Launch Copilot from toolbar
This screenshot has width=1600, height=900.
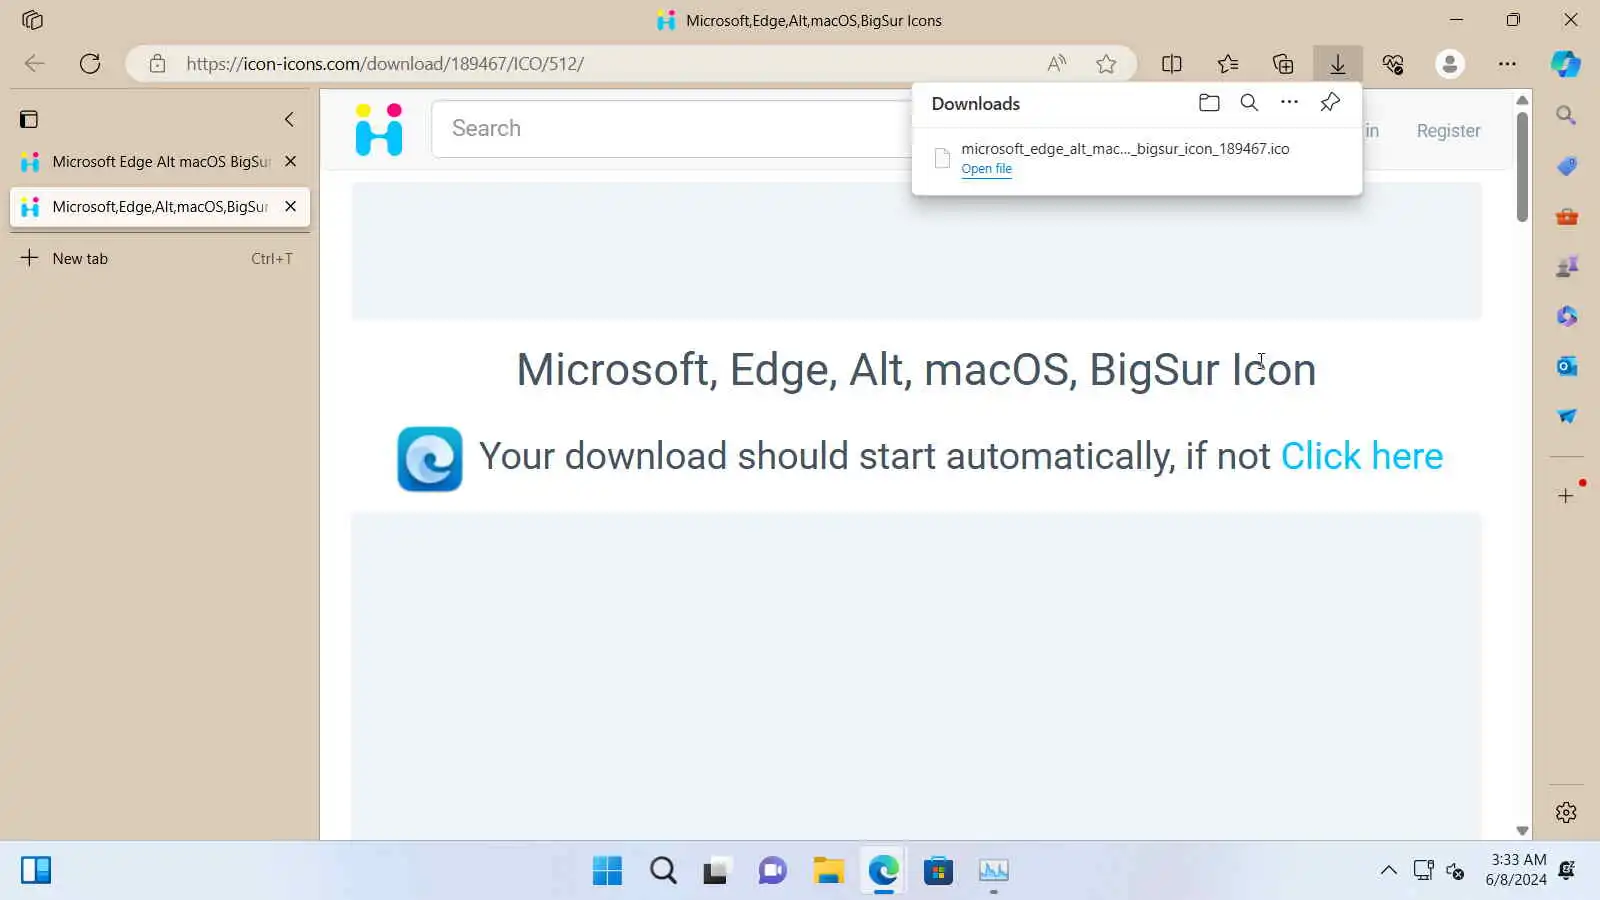pos(1566,64)
